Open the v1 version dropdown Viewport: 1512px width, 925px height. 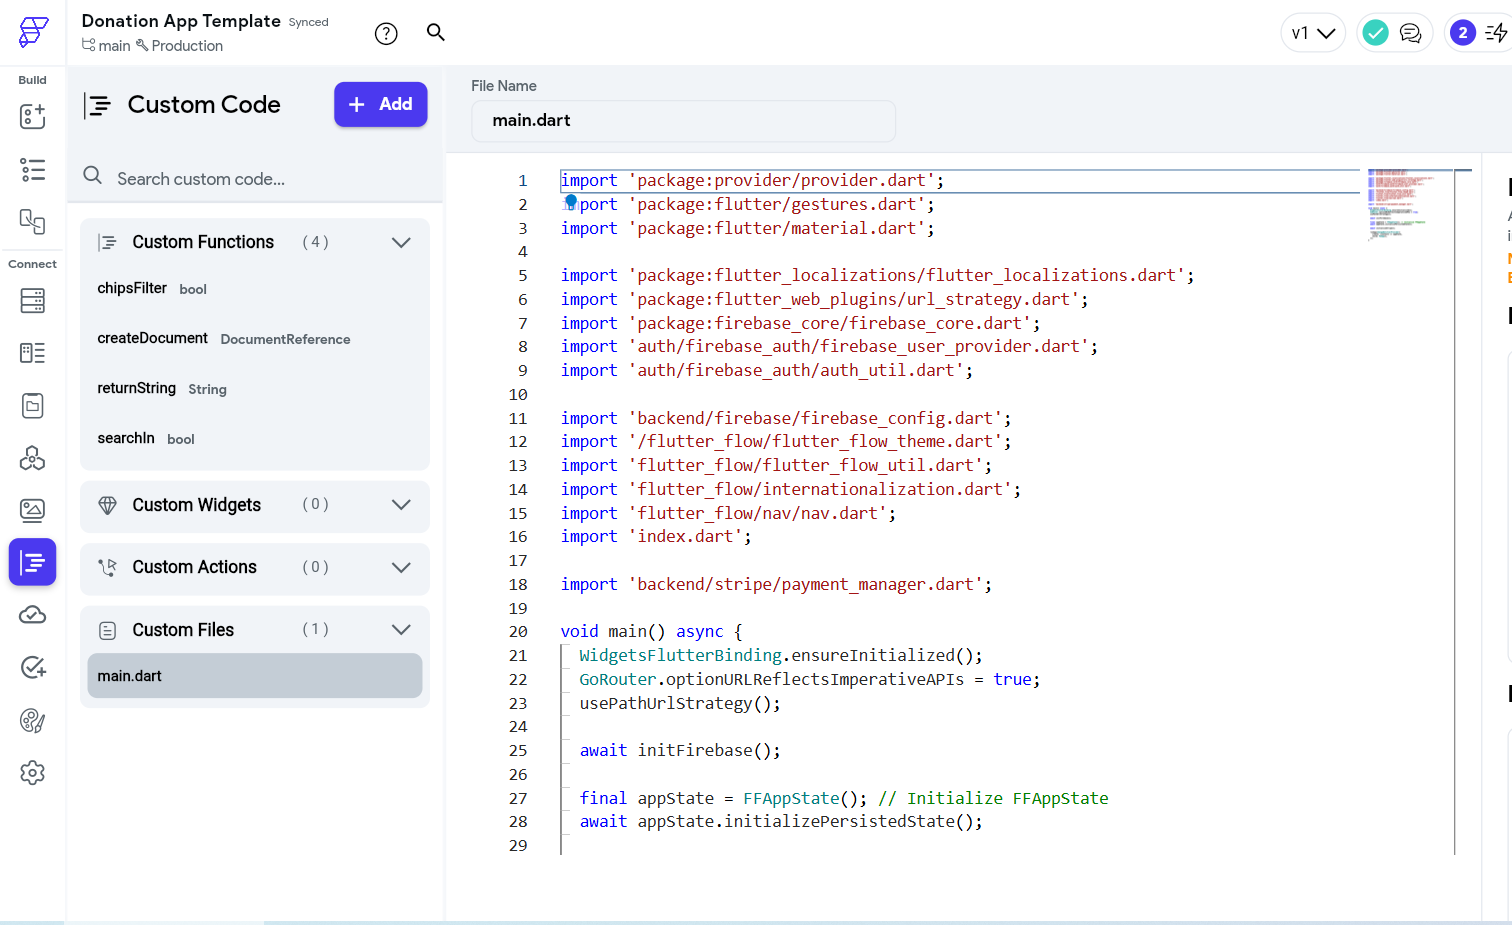point(1313,34)
